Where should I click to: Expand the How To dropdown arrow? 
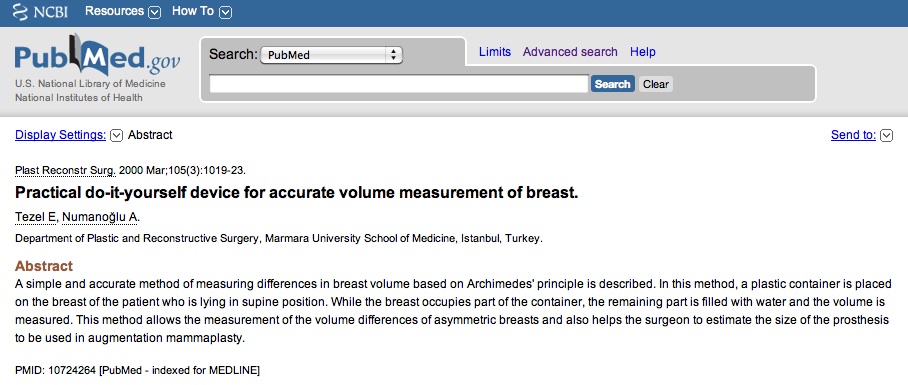(x=226, y=12)
